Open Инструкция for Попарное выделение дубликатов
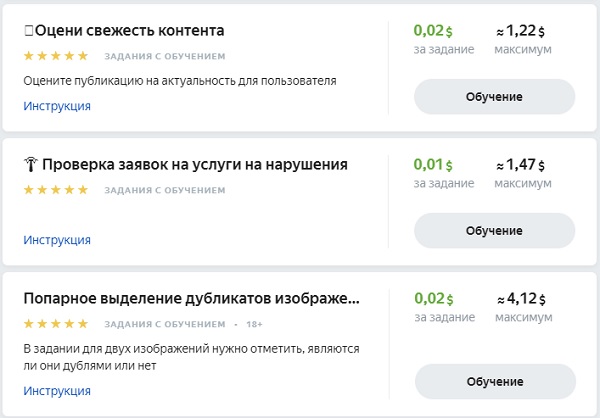600x418 pixels. click(57, 391)
